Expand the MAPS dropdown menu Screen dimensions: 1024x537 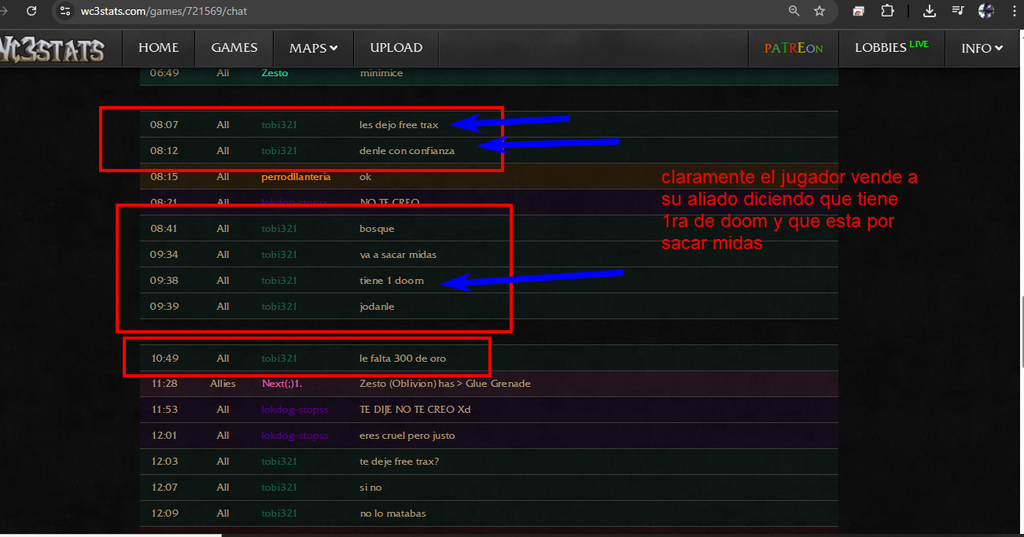point(313,48)
